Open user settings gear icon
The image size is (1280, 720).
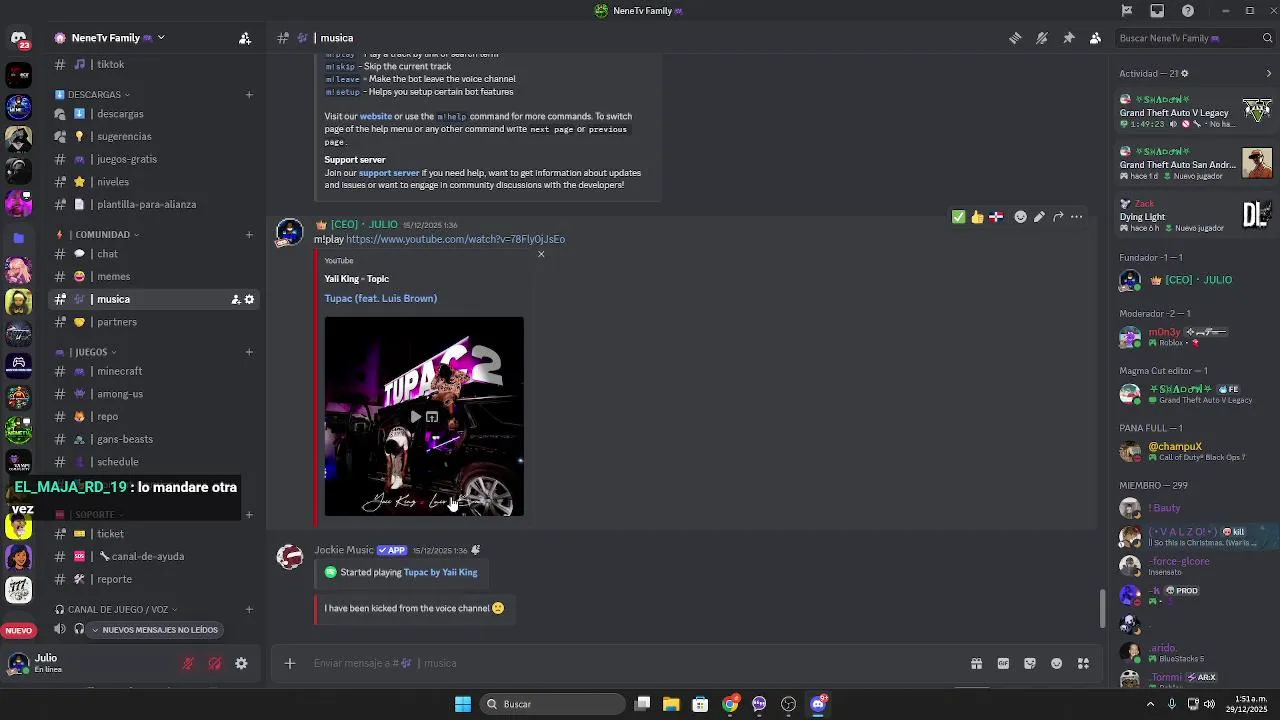(x=241, y=663)
